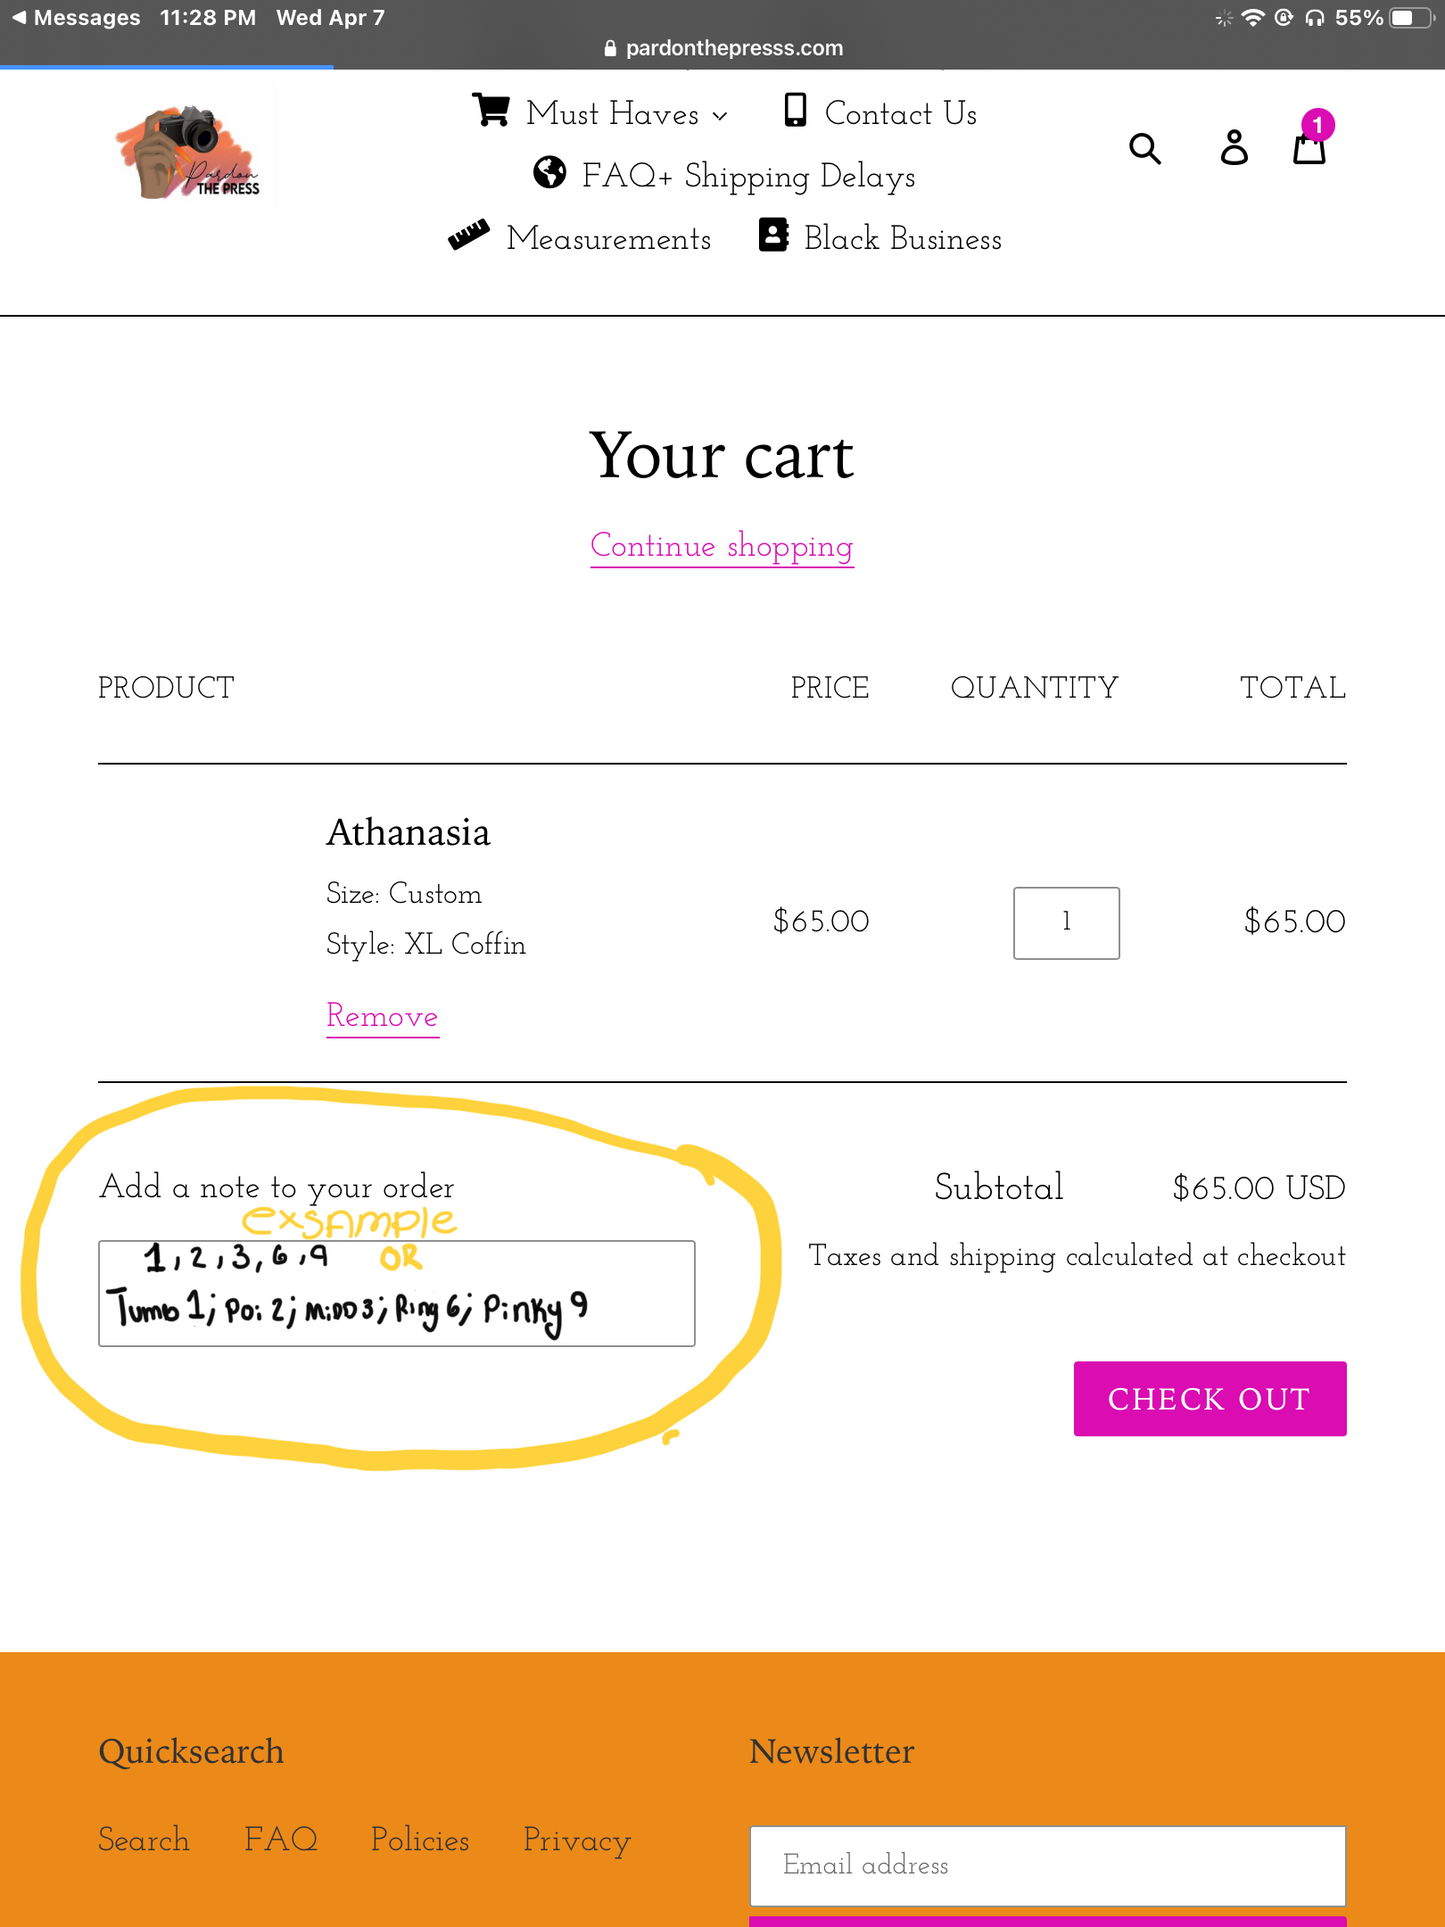
Task: Open the search magnifier icon
Action: (1145, 149)
